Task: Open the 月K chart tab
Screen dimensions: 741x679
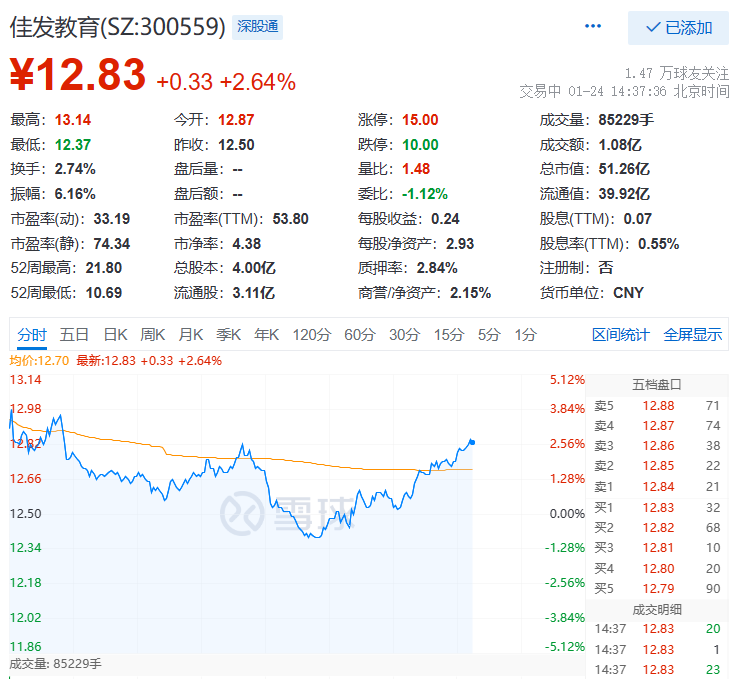Action: coord(190,335)
